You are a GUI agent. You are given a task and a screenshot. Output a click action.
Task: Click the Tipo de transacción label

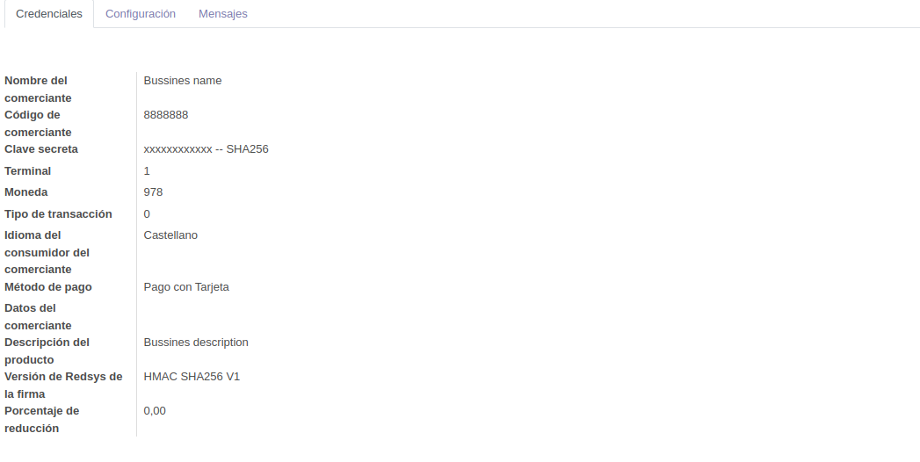tap(58, 214)
